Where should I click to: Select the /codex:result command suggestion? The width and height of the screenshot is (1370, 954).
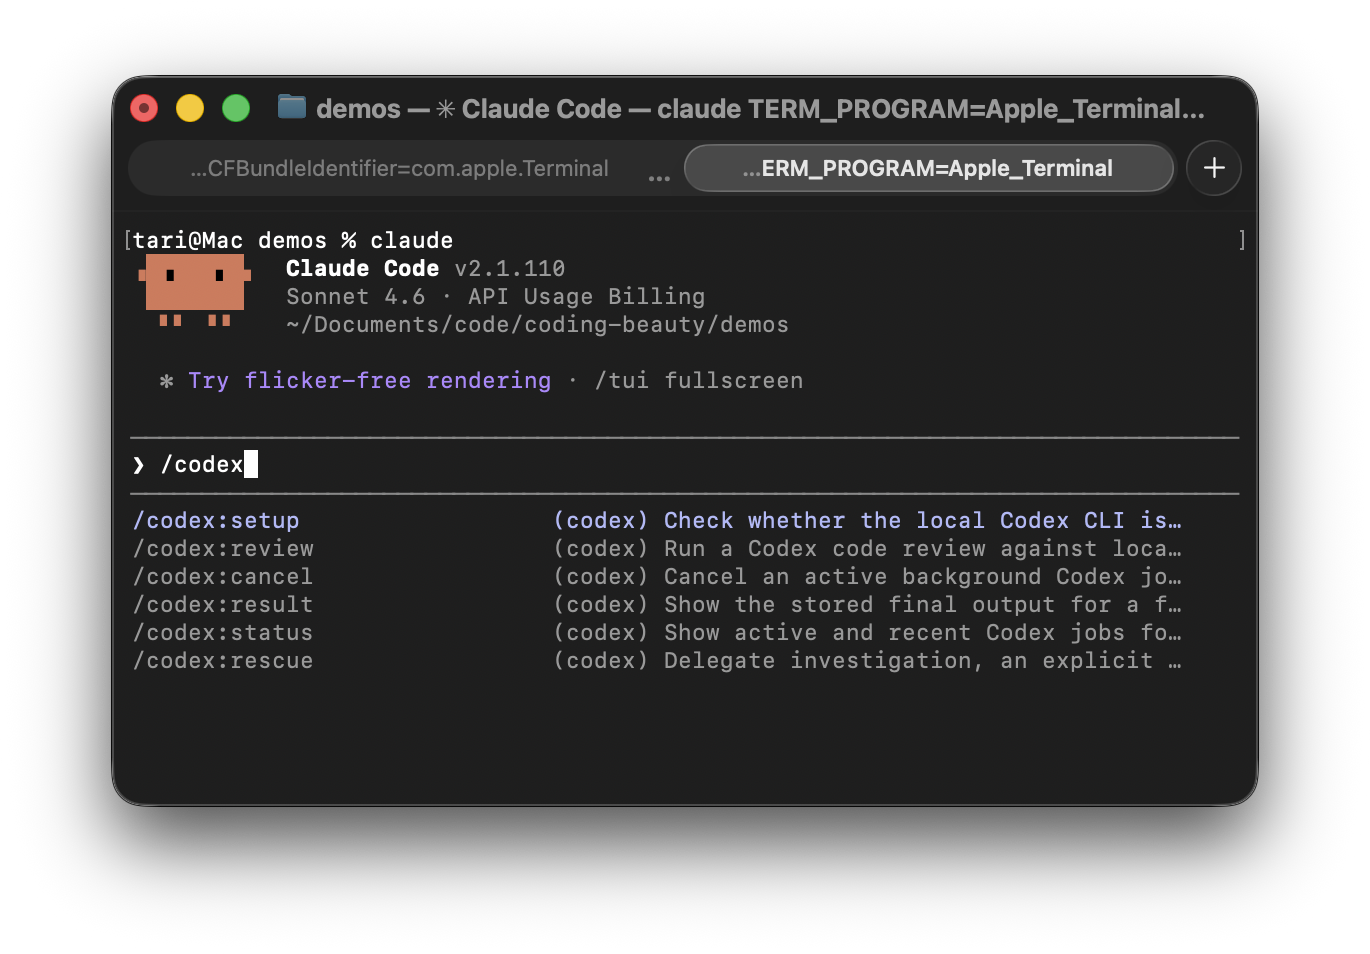click(224, 605)
